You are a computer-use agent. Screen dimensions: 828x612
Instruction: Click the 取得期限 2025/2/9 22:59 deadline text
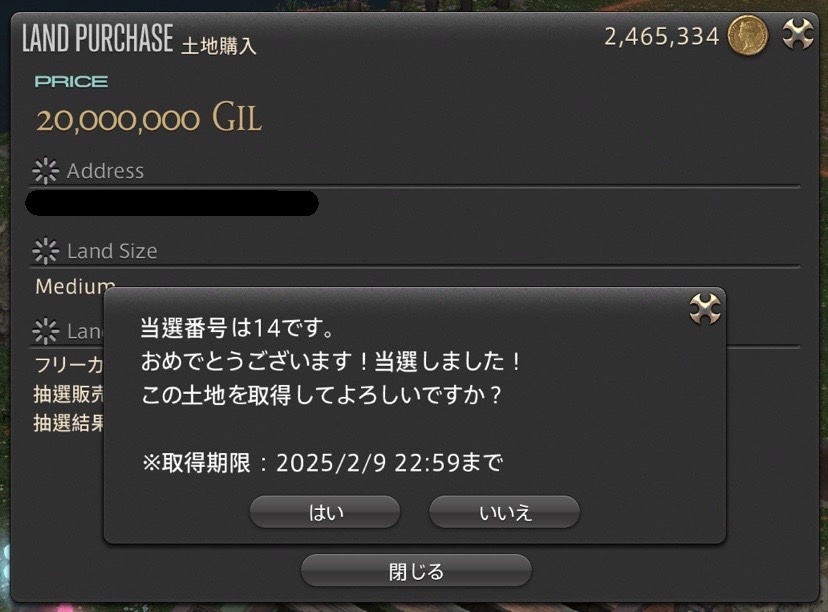pyautogui.click(x=322, y=463)
